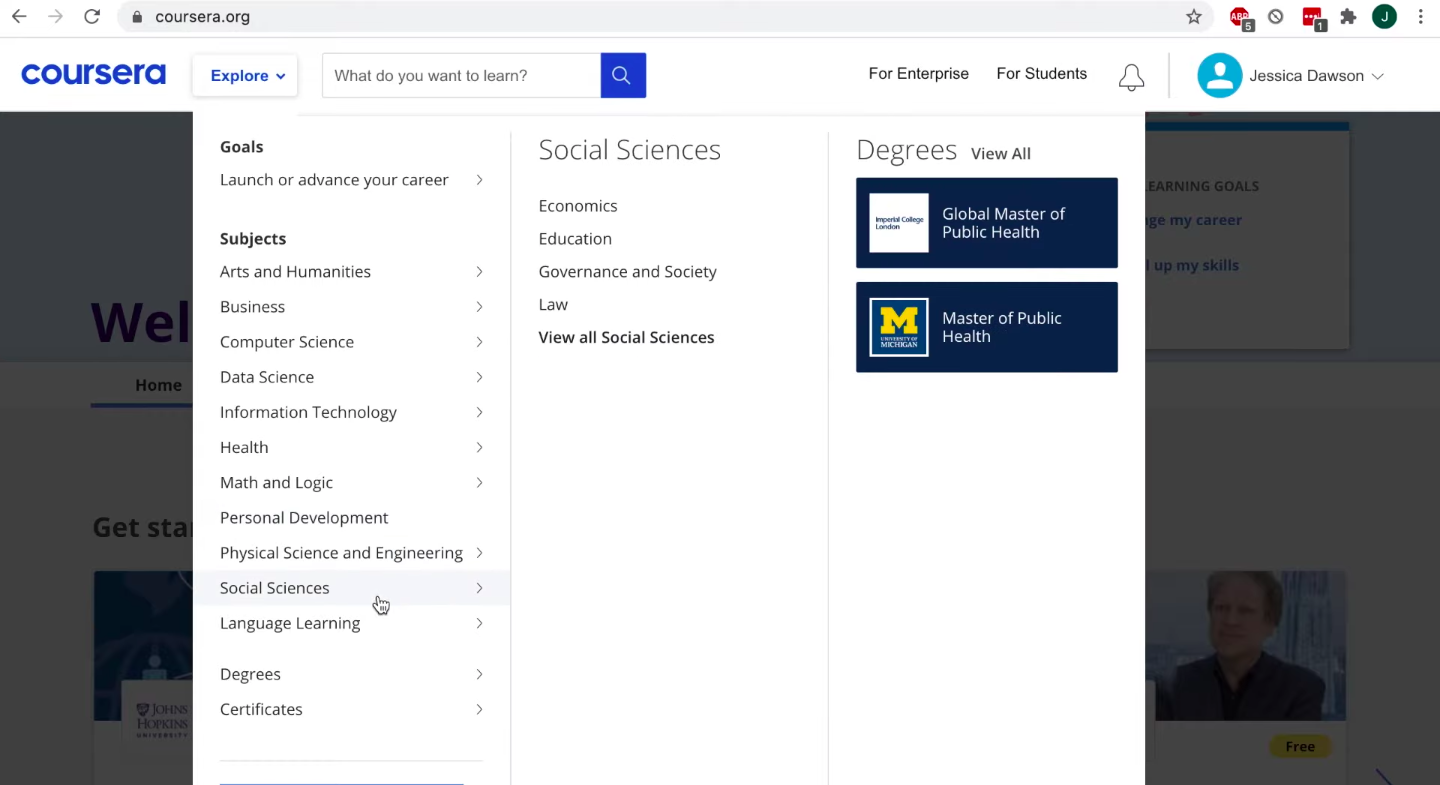Expand the Computer Science subject submenu
The width and height of the screenshot is (1440, 785).
coord(287,341)
